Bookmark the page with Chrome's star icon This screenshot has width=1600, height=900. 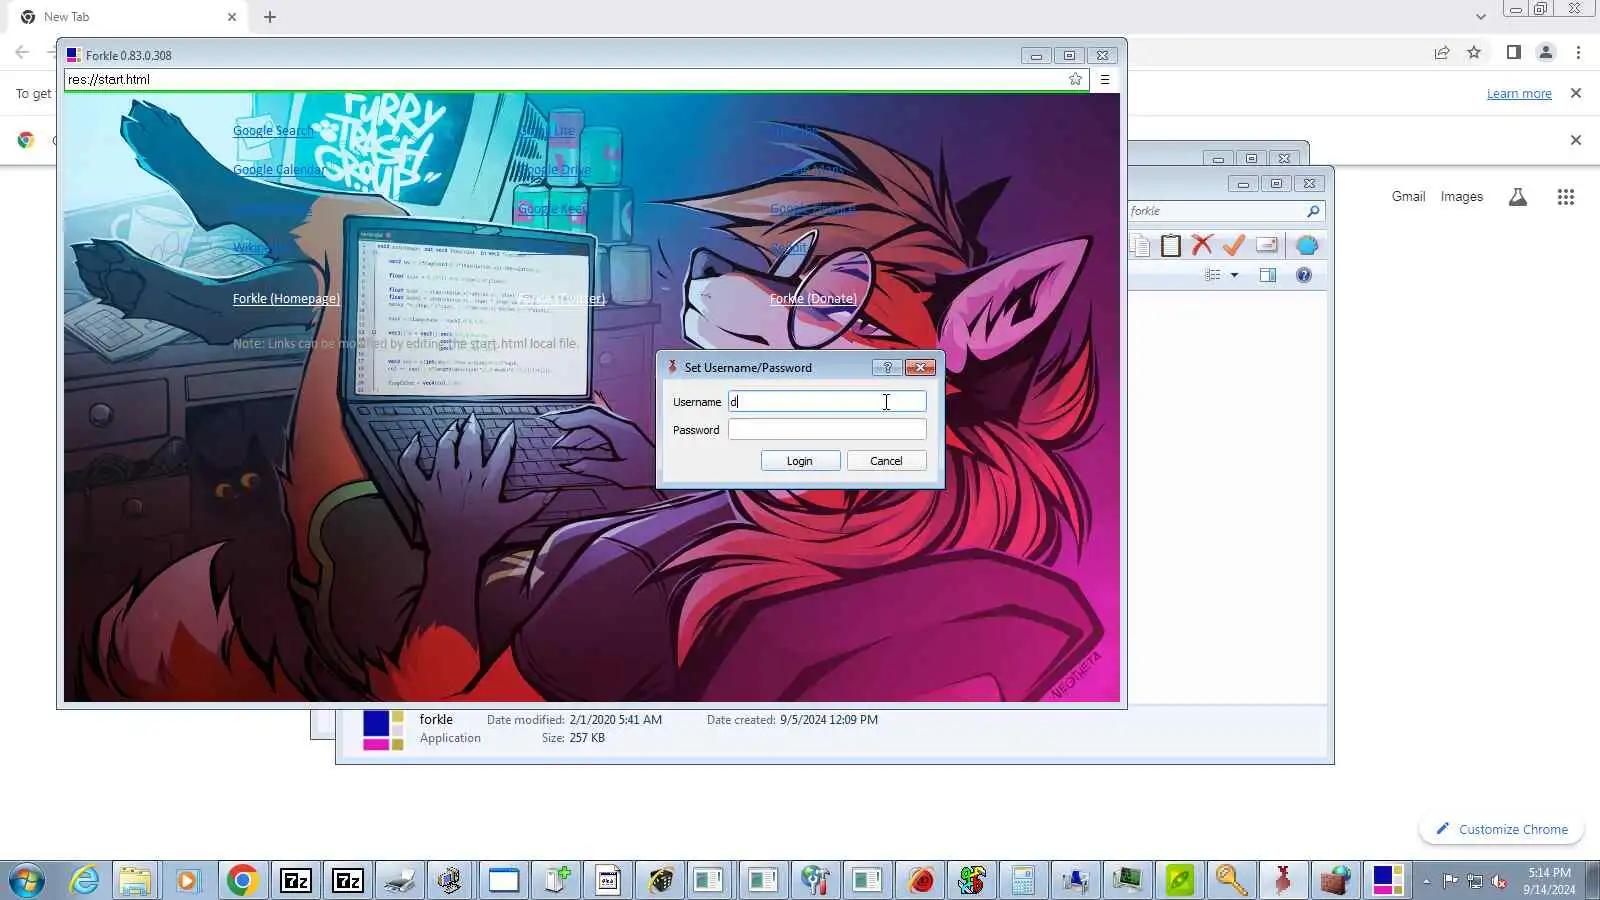pyautogui.click(x=1474, y=53)
